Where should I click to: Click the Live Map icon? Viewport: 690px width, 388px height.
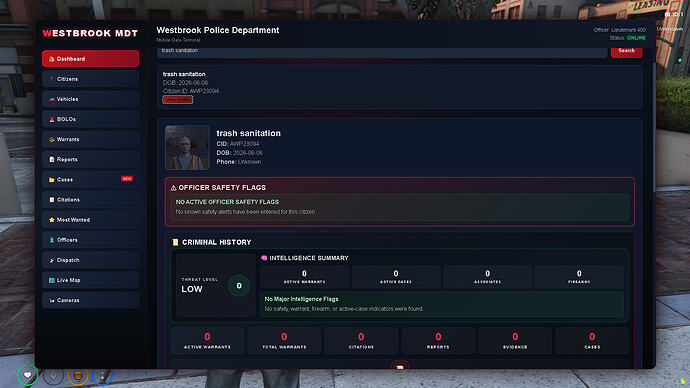coord(51,280)
